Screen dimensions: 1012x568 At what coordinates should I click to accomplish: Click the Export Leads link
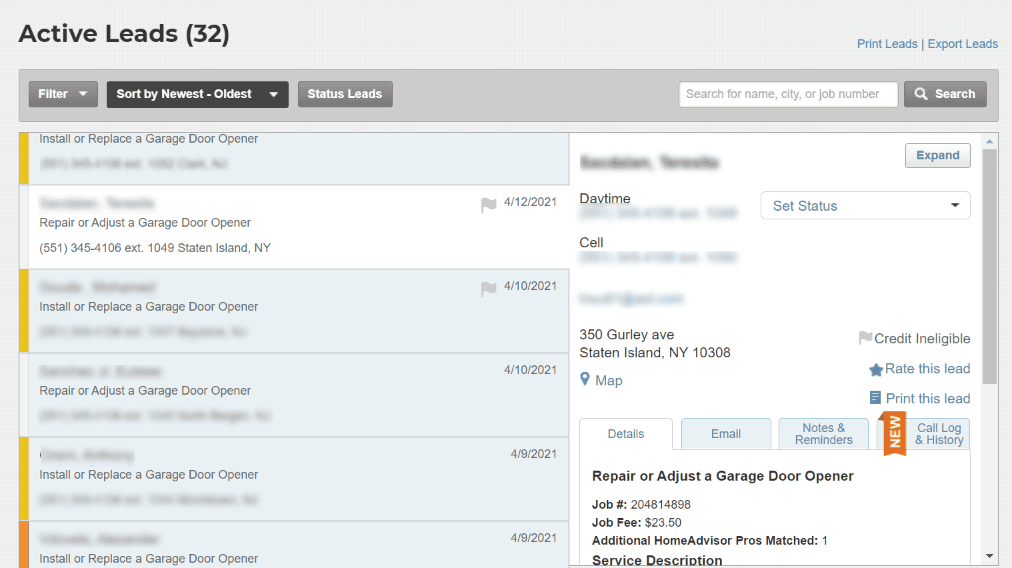click(x=962, y=44)
